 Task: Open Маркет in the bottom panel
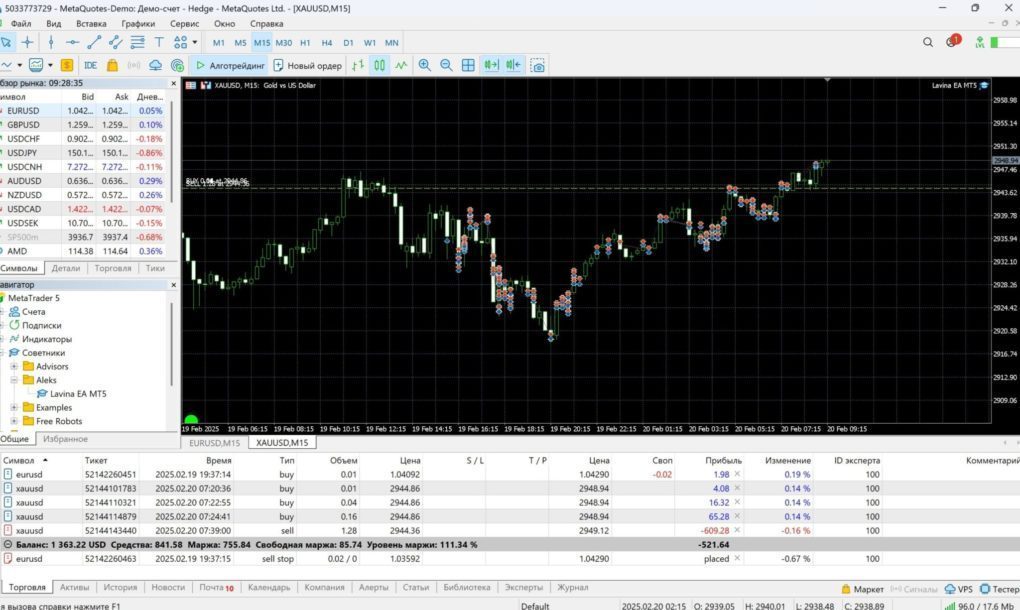pos(863,589)
